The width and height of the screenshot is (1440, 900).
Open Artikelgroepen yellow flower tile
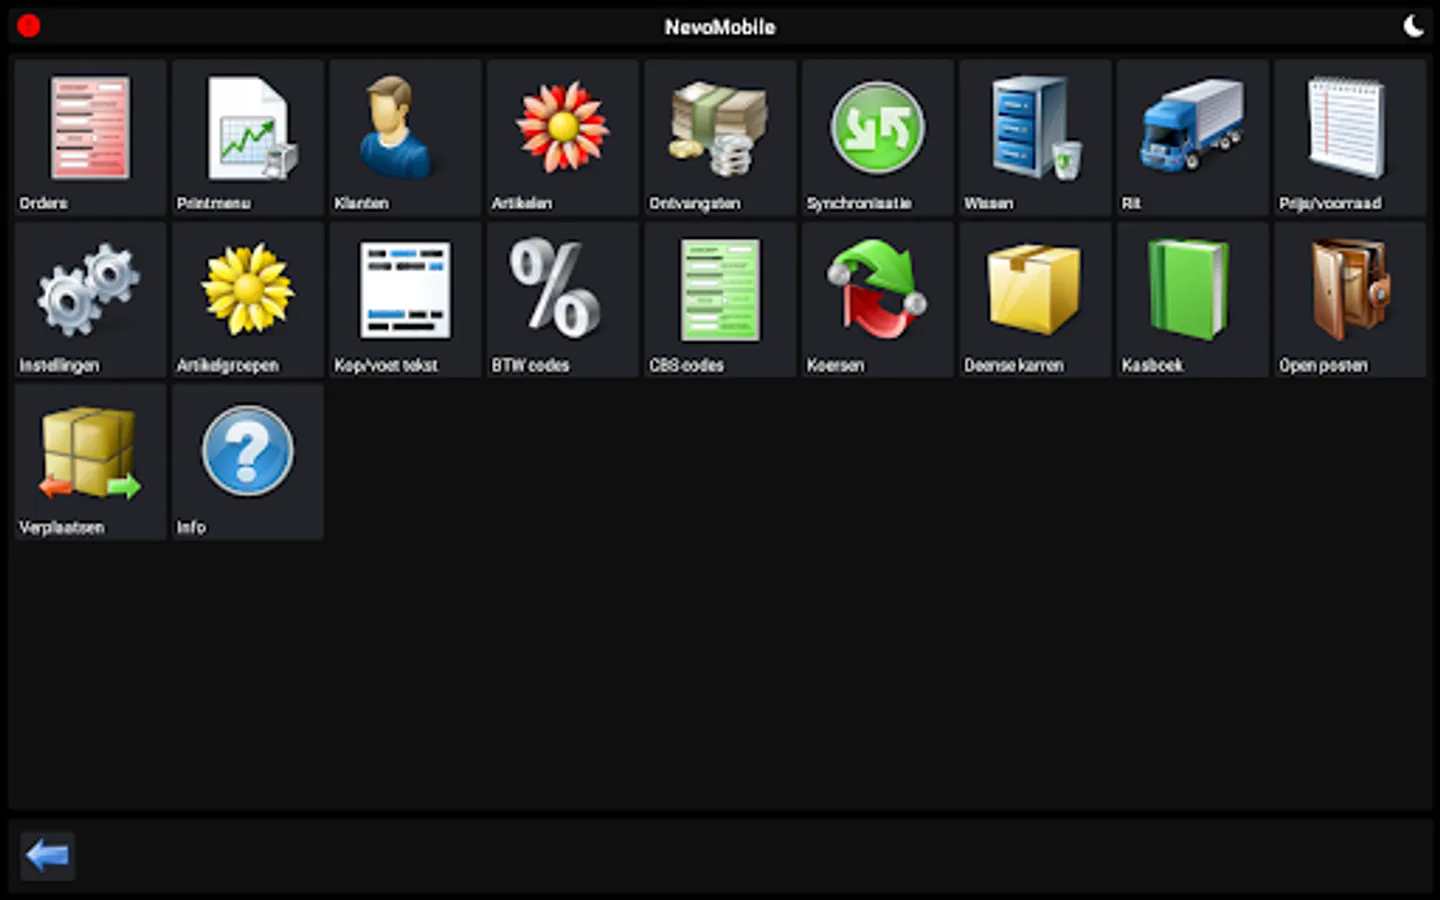tap(248, 300)
